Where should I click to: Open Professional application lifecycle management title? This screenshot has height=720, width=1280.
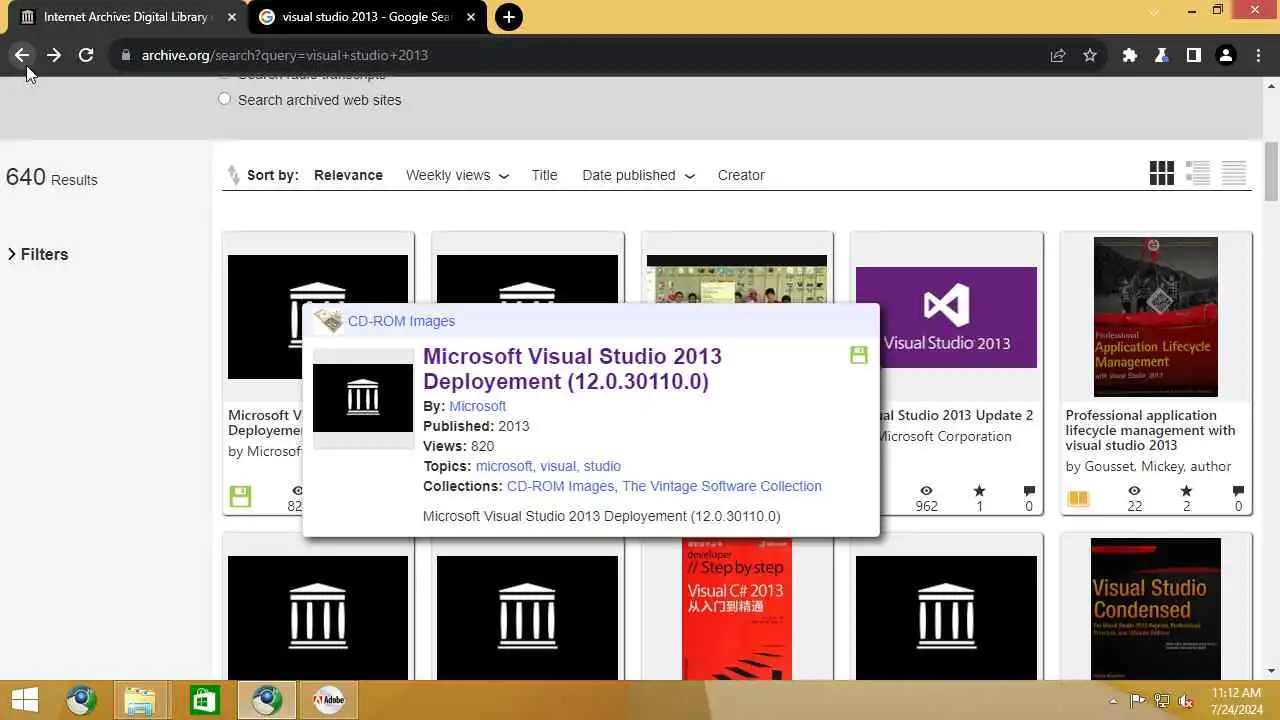[1150, 430]
